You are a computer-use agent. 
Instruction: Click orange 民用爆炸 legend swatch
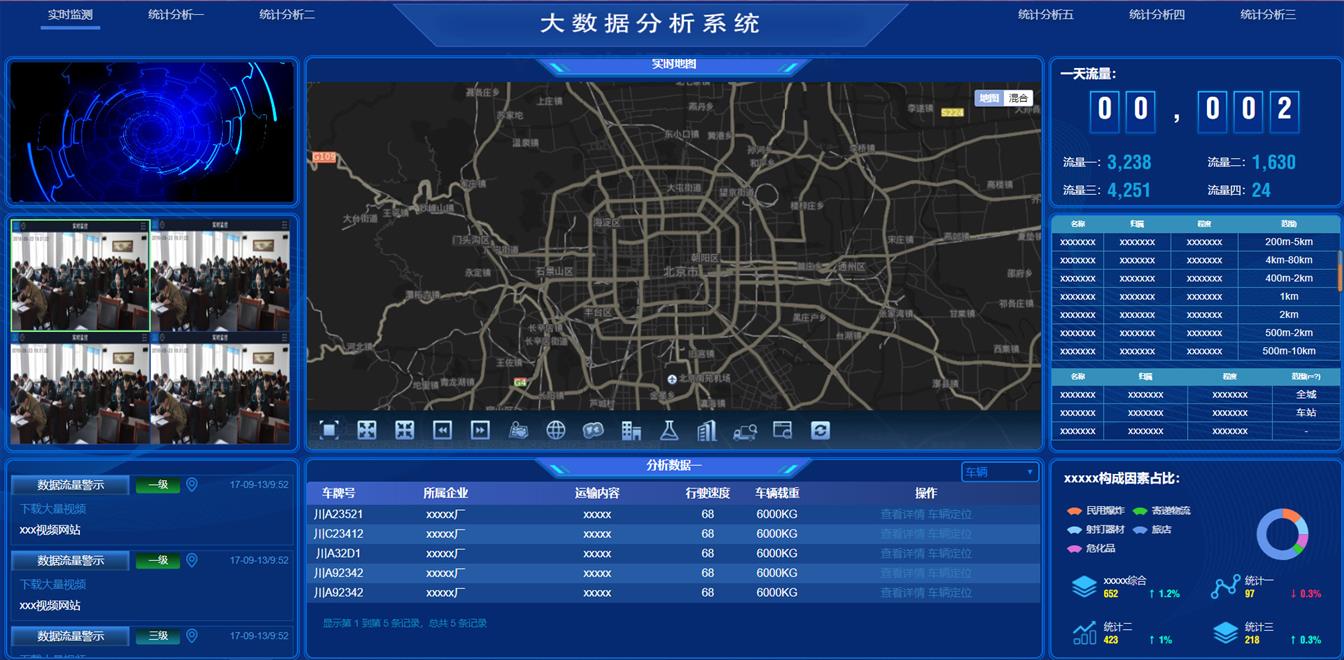click(x=1075, y=511)
